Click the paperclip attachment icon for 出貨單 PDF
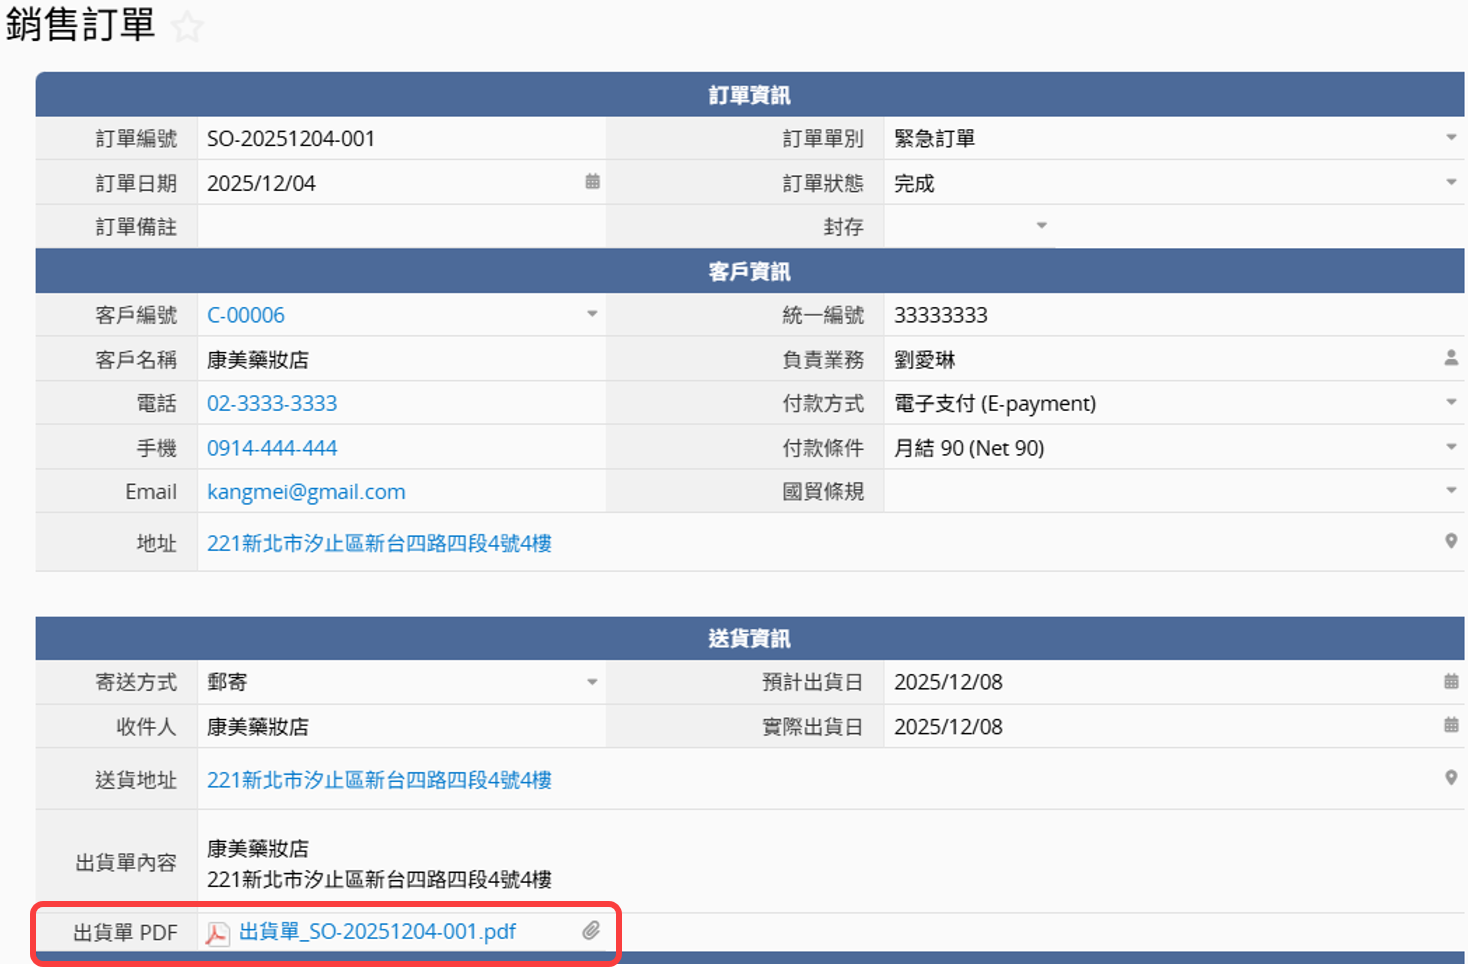This screenshot has height=969, width=1468. [591, 931]
